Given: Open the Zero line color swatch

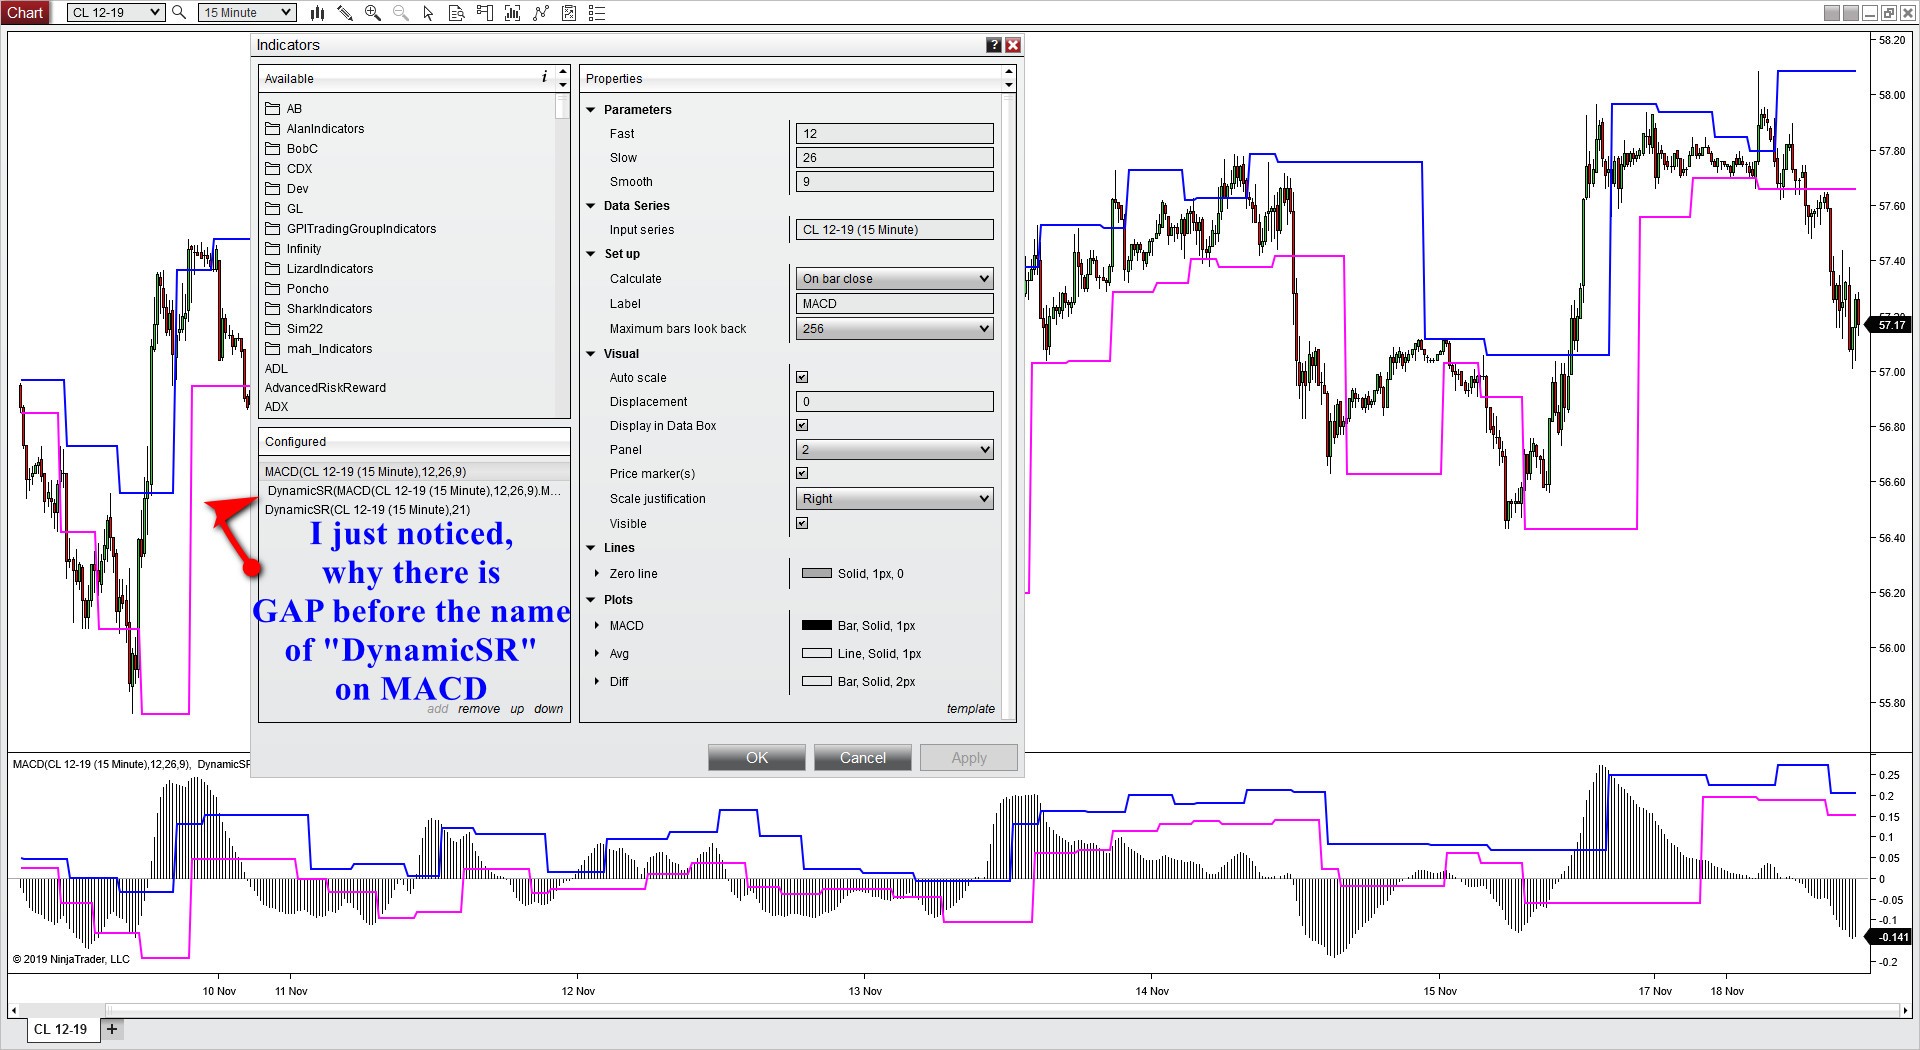Looking at the screenshot, I should click(817, 573).
